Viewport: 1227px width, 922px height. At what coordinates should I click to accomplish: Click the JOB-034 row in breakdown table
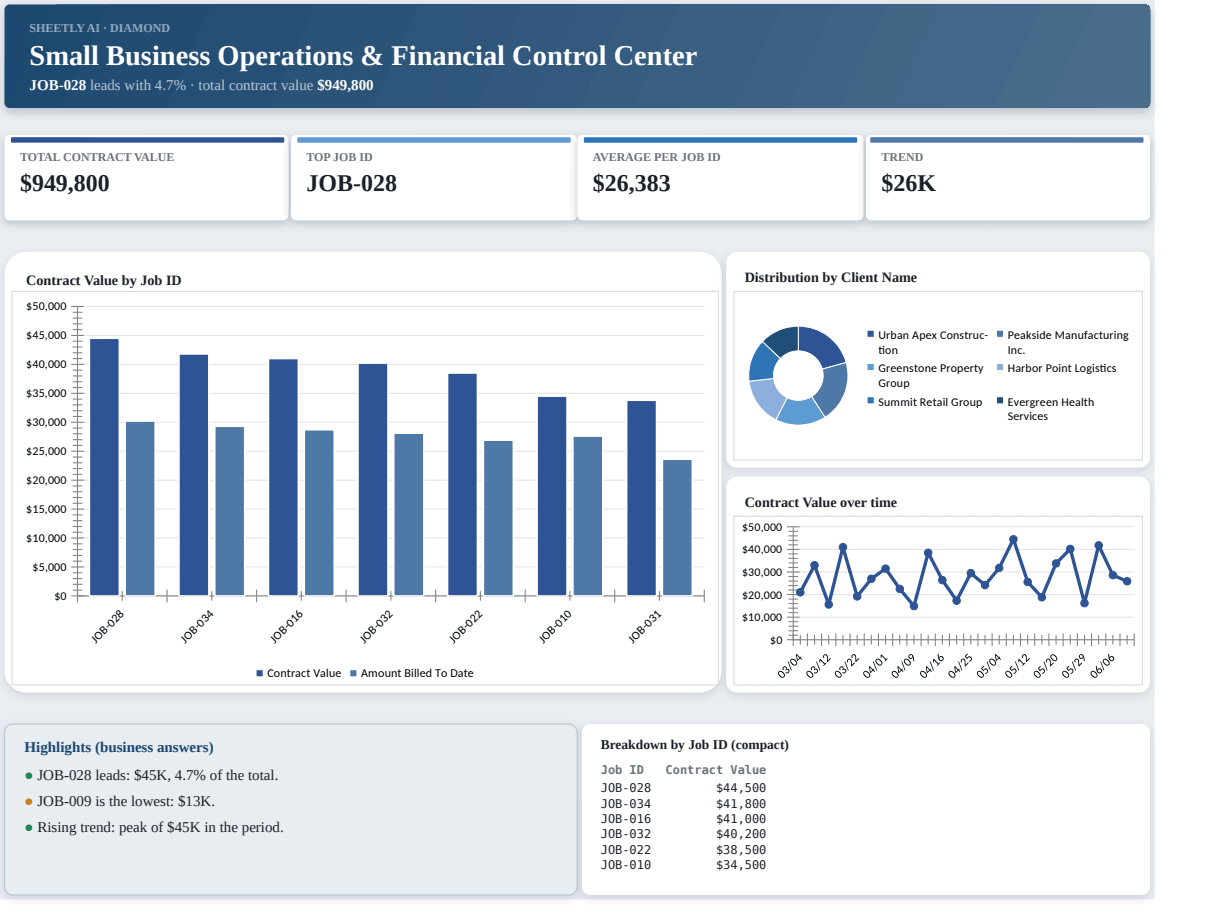[683, 804]
